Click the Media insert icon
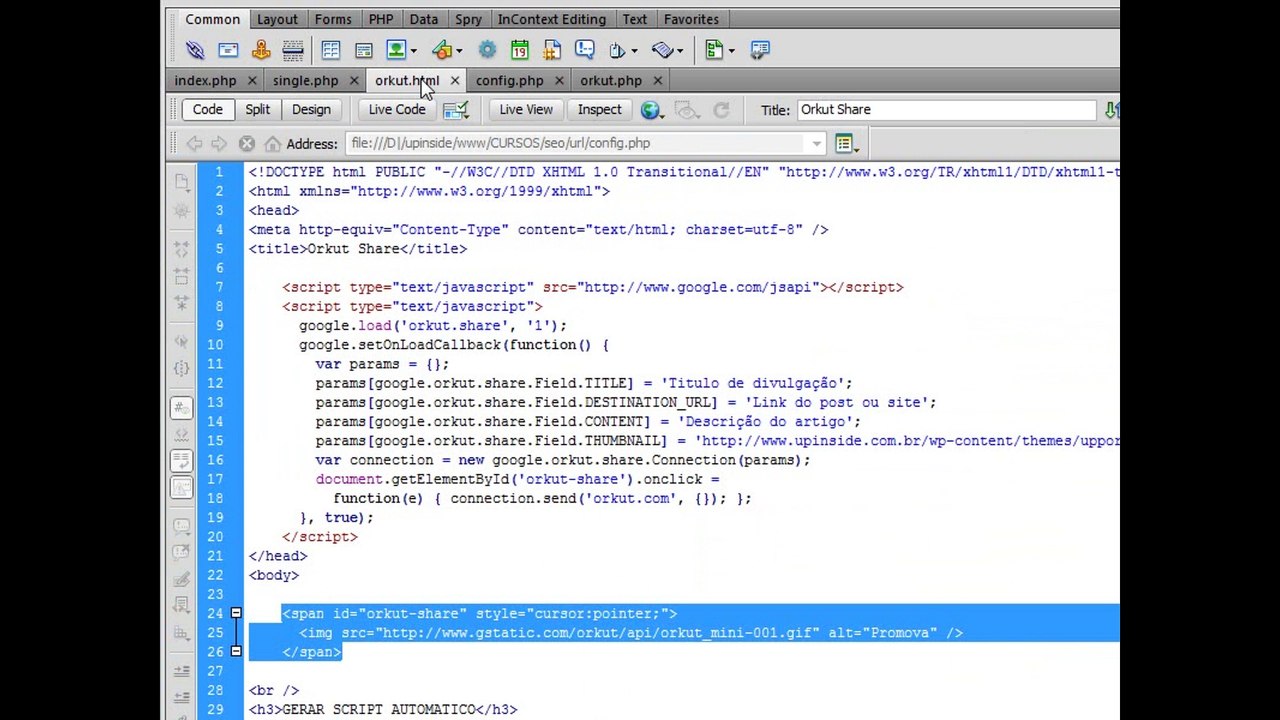The image size is (1280, 720). pos(442,50)
